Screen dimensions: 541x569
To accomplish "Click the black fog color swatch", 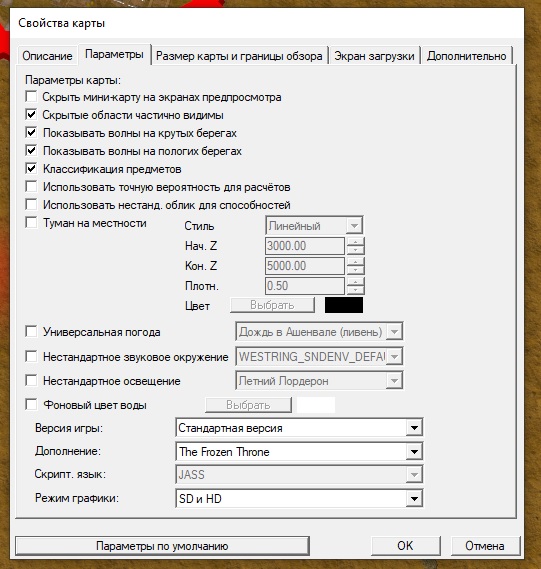I will point(344,305).
